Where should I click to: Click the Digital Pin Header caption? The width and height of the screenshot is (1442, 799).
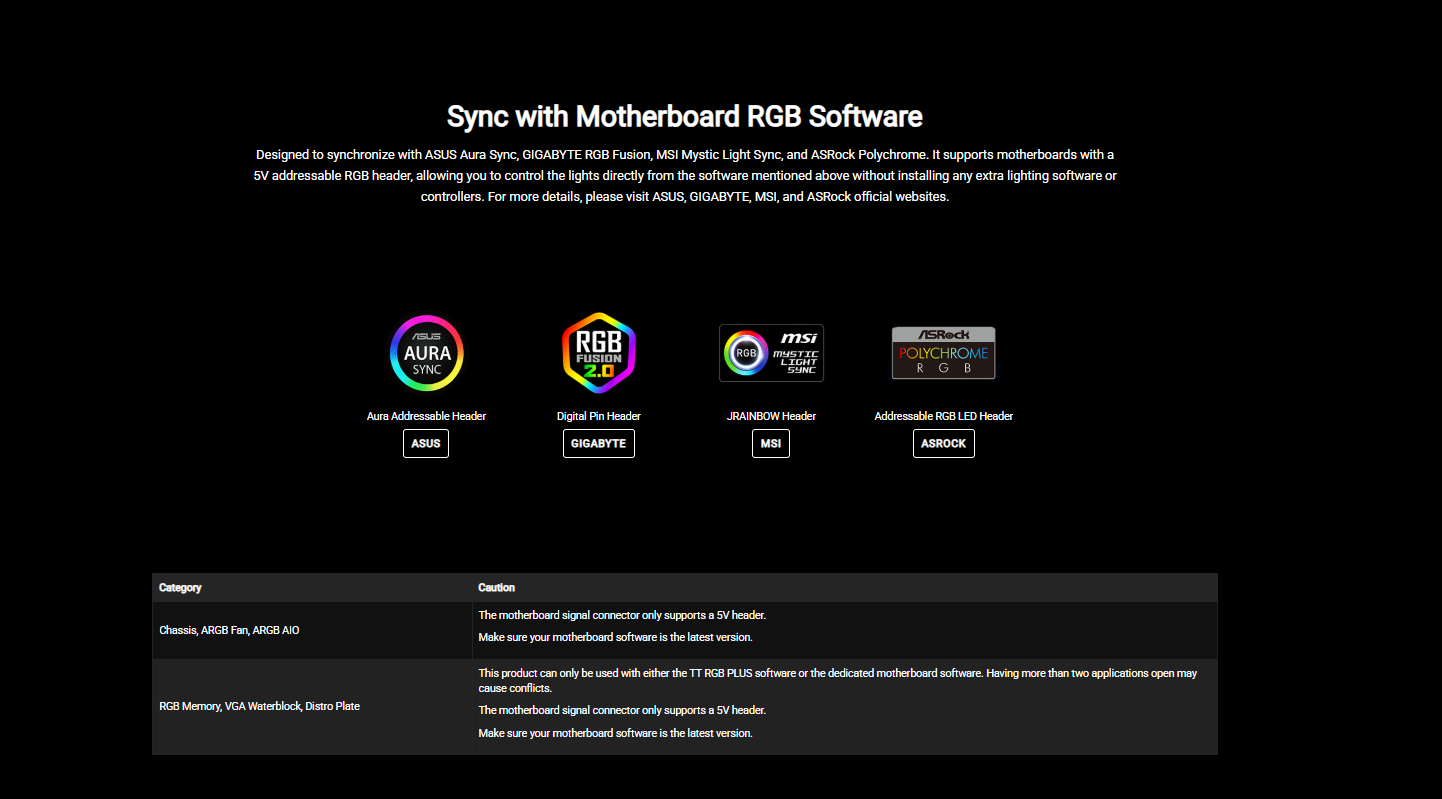pyautogui.click(x=598, y=416)
